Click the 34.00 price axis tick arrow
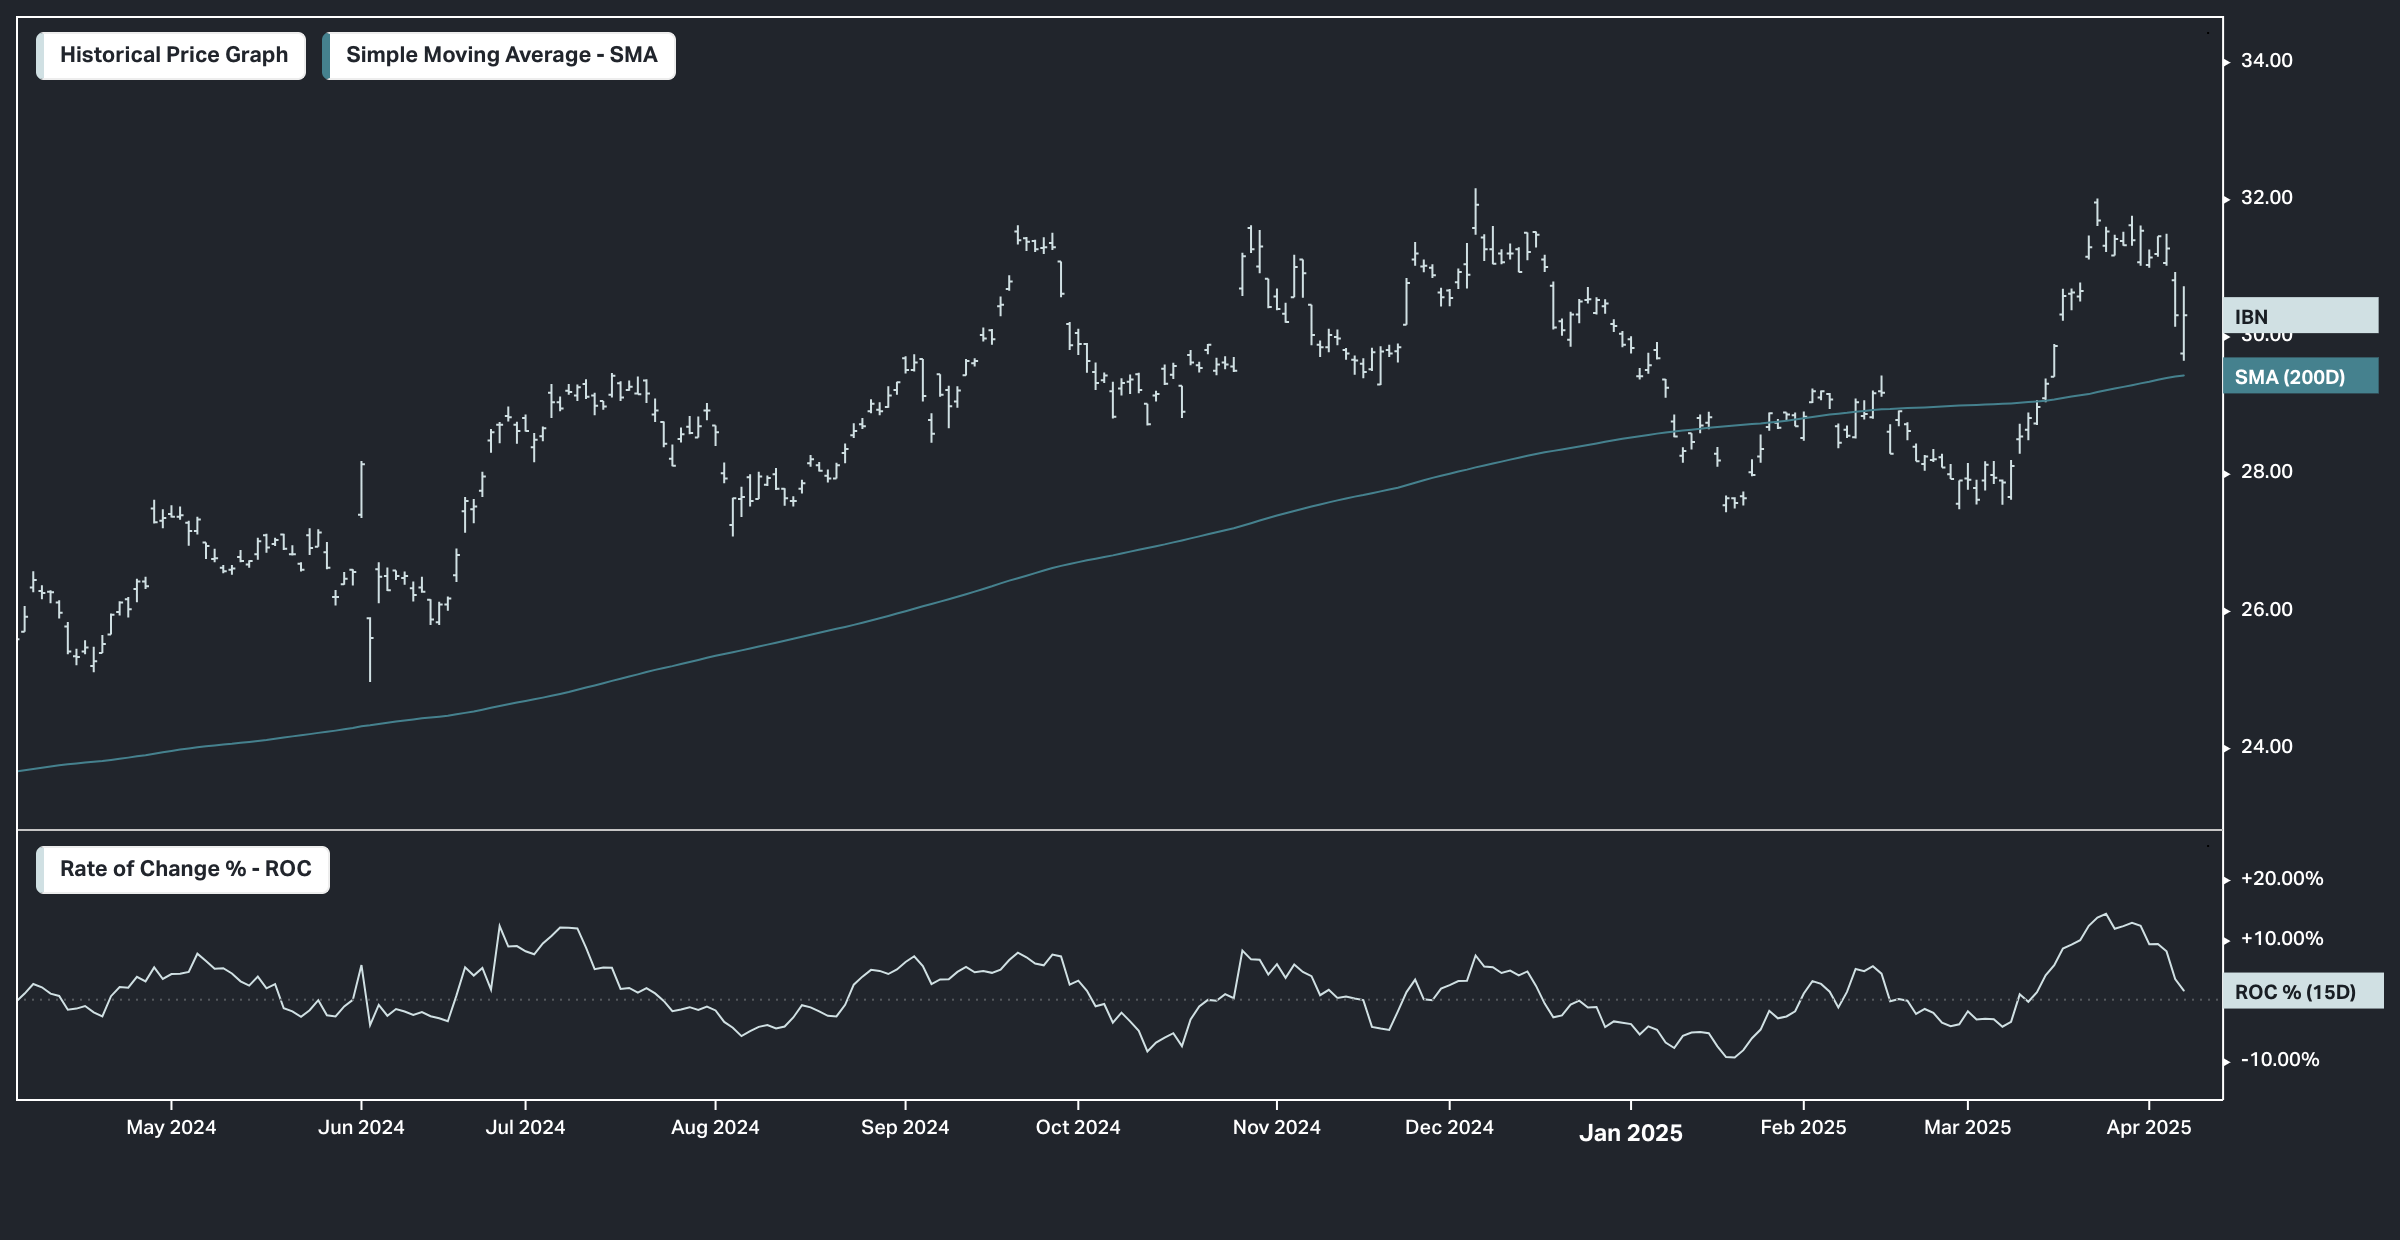The width and height of the screenshot is (2400, 1240). pyautogui.click(x=2227, y=62)
